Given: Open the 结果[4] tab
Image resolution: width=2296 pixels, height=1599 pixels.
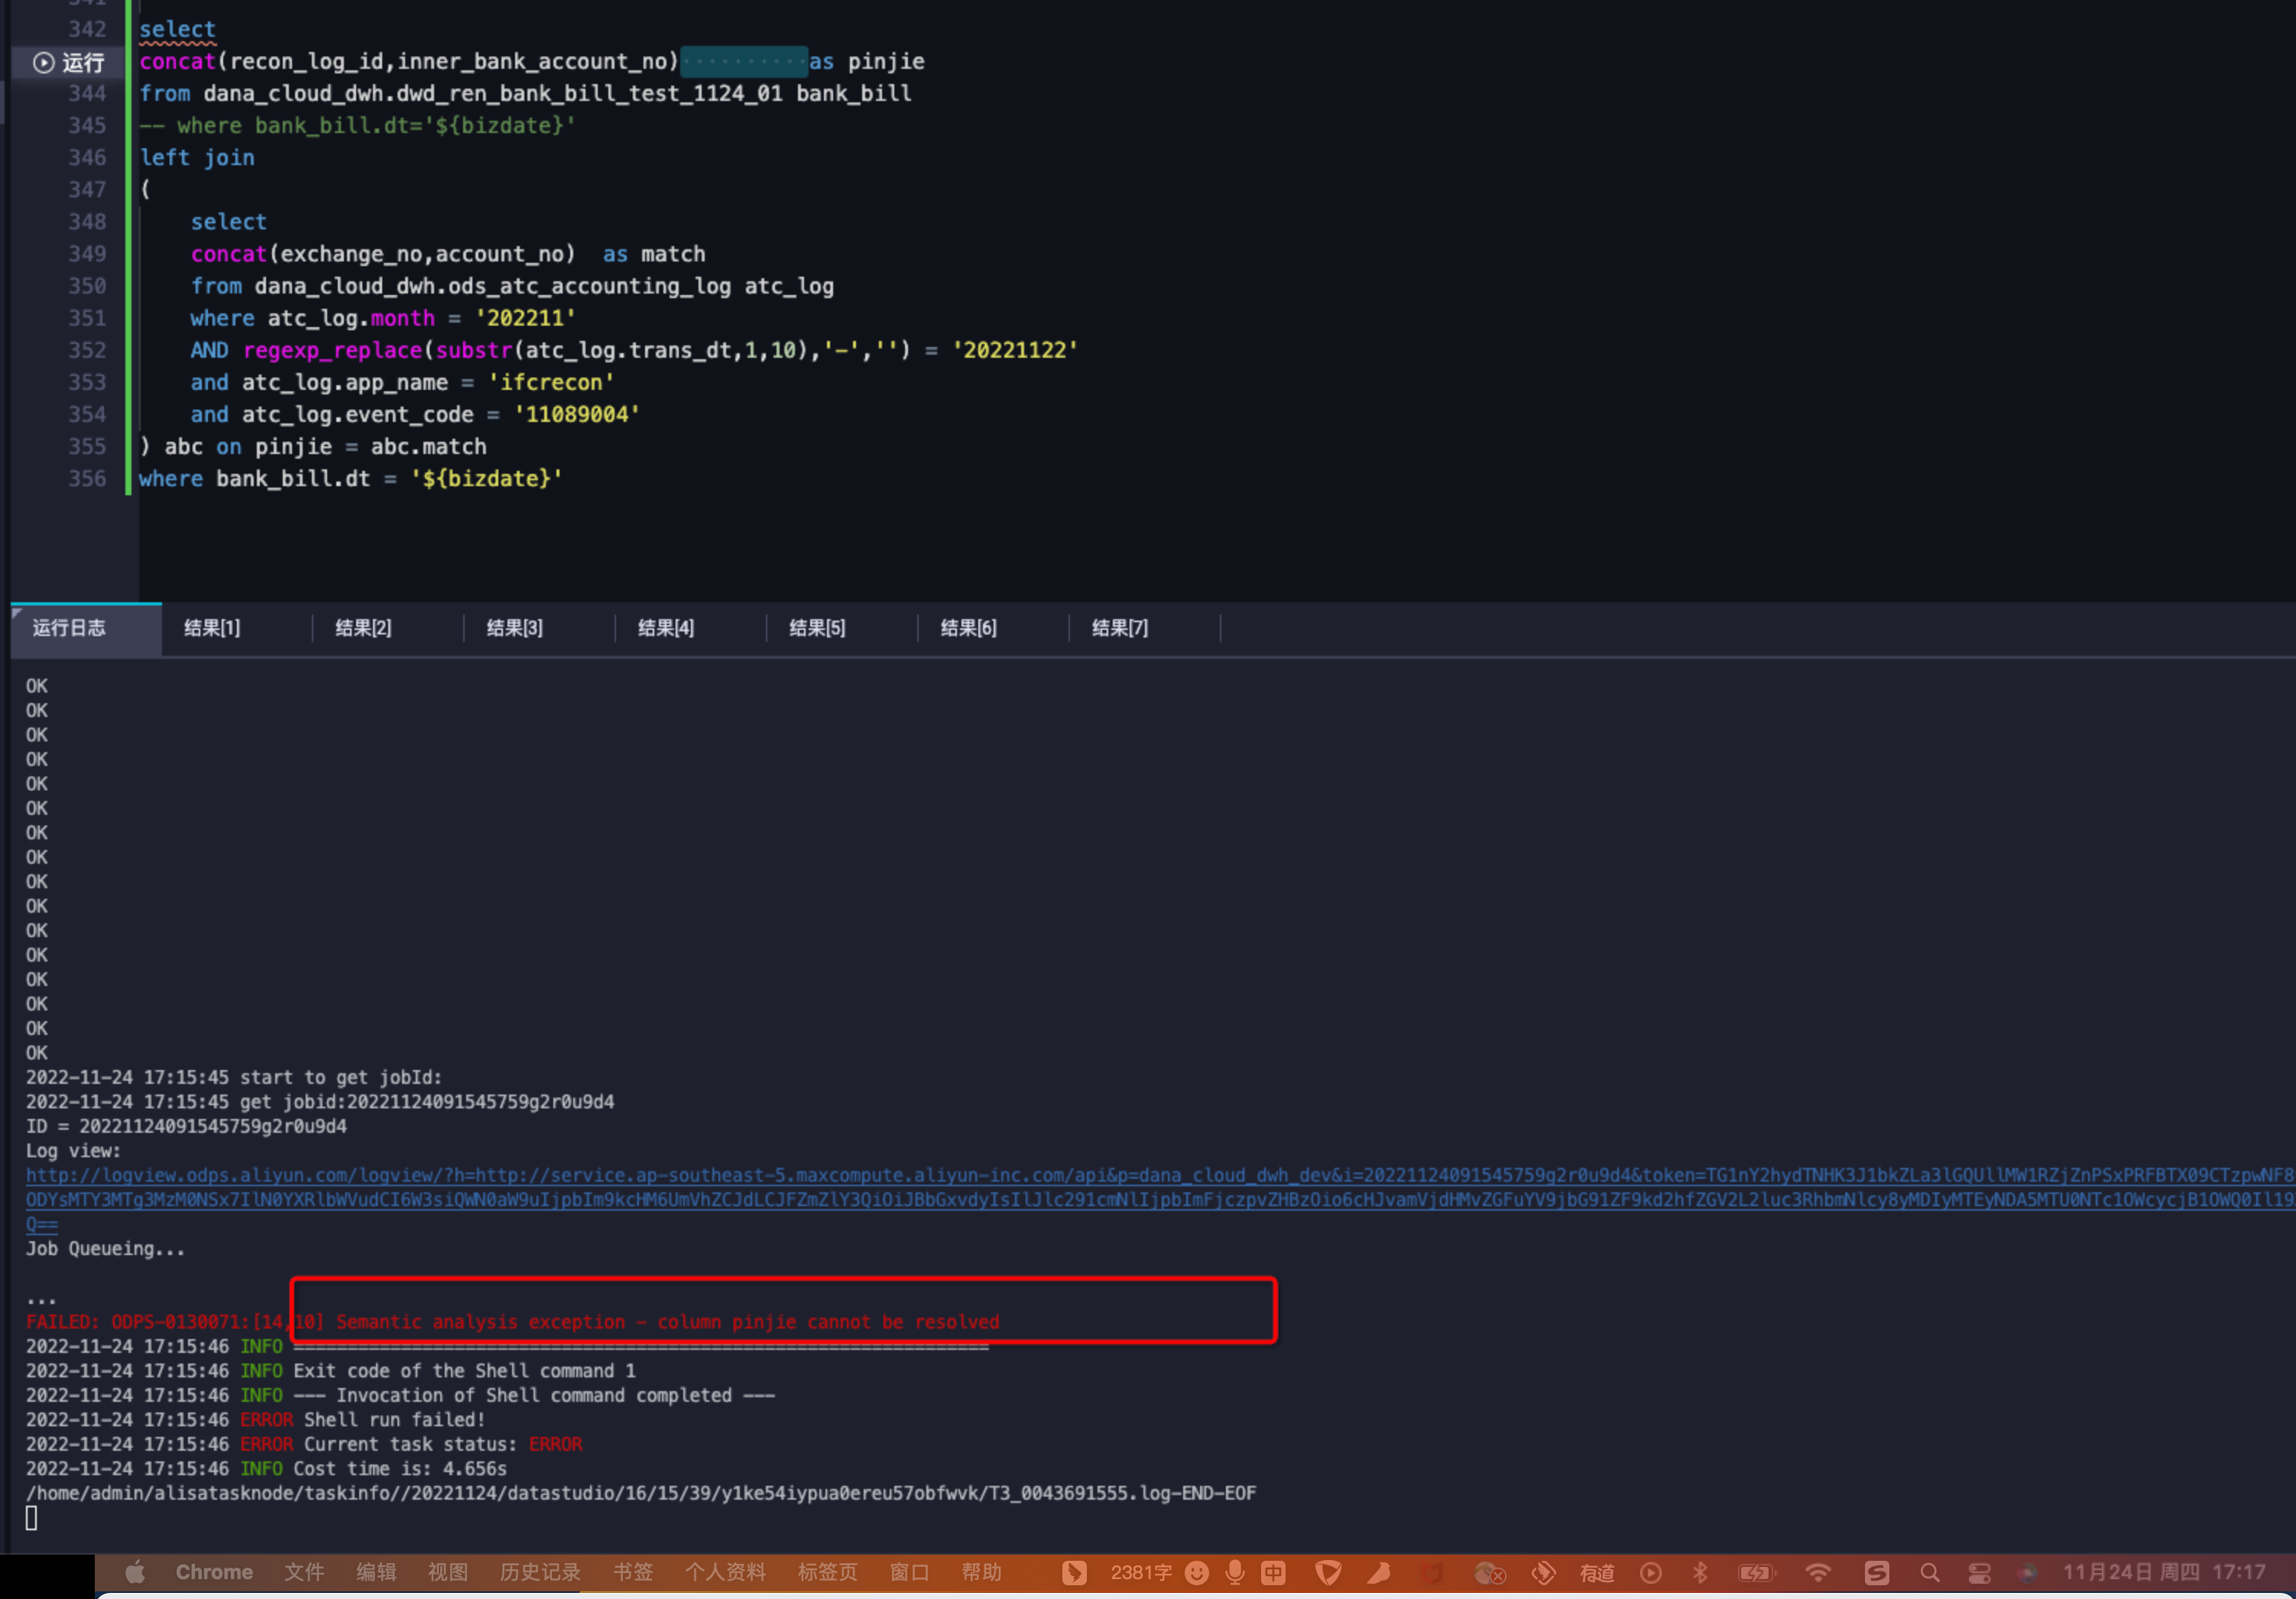Looking at the screenshot, I should (666, 628).
